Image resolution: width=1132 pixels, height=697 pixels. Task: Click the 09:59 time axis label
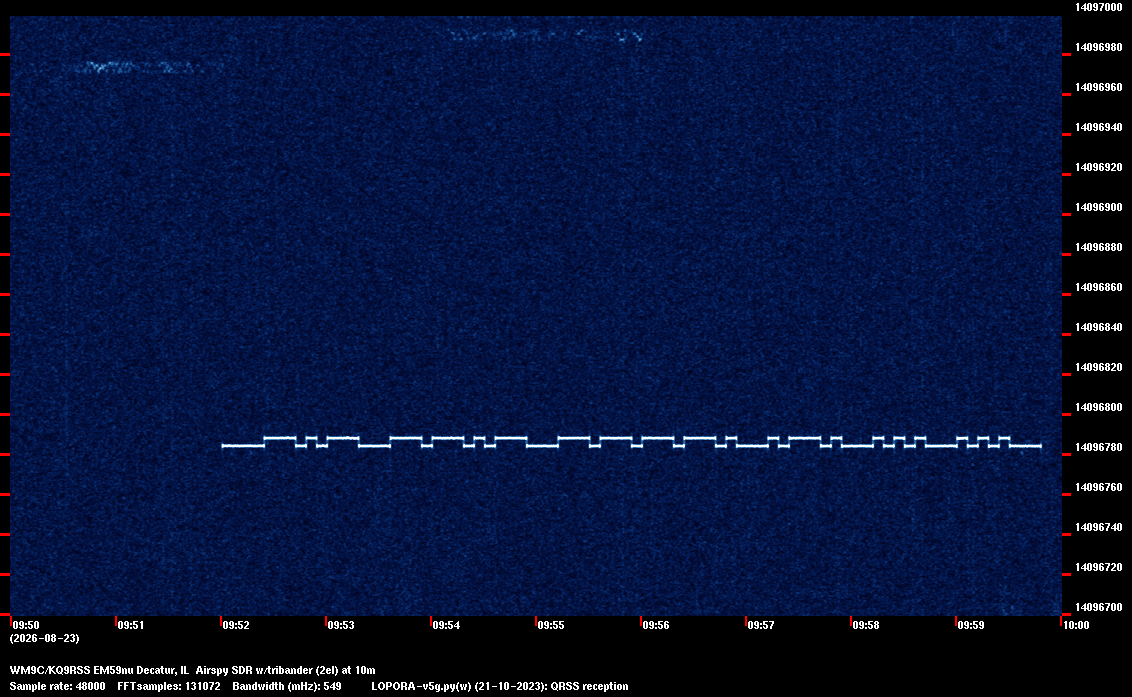(x=971, y=625)
